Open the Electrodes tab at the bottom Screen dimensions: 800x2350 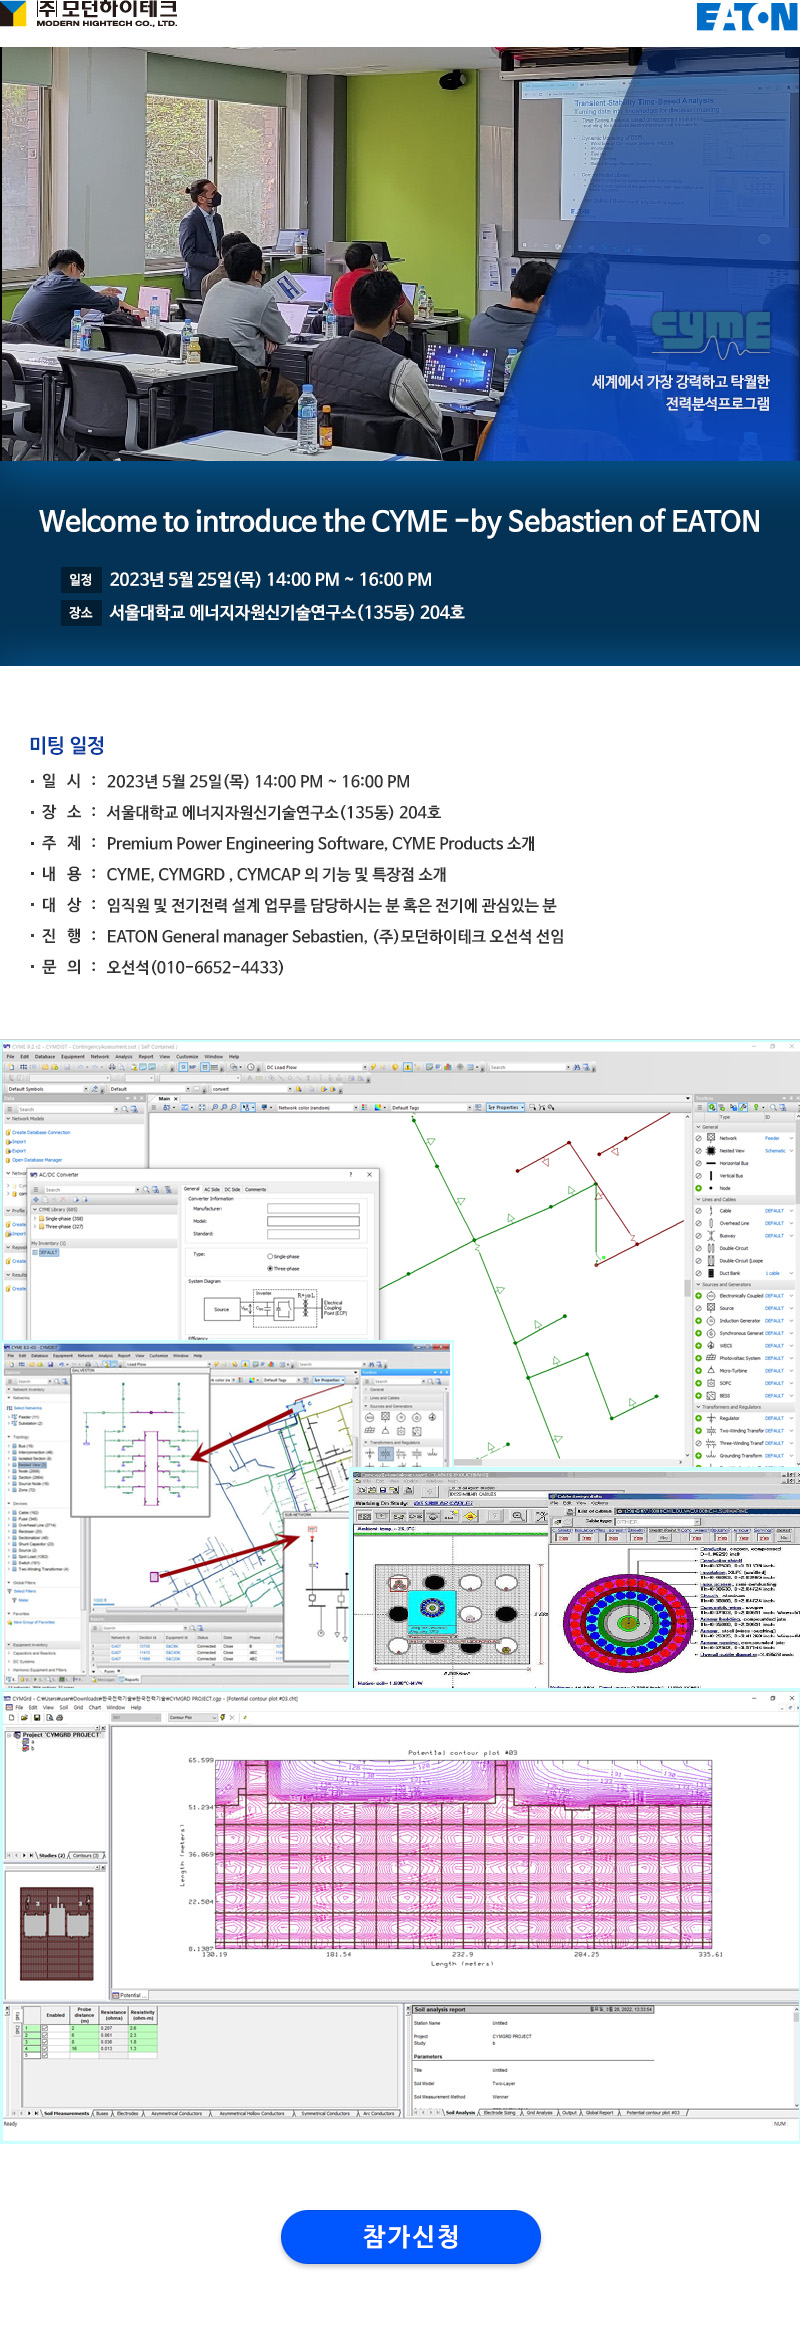pos(127,2113)
